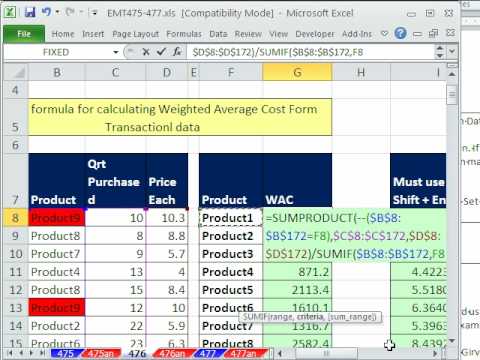Switch to the Insert ribbon tab
Image resolution: width=480 pixels, height=360 pixels.
[93, 34]
